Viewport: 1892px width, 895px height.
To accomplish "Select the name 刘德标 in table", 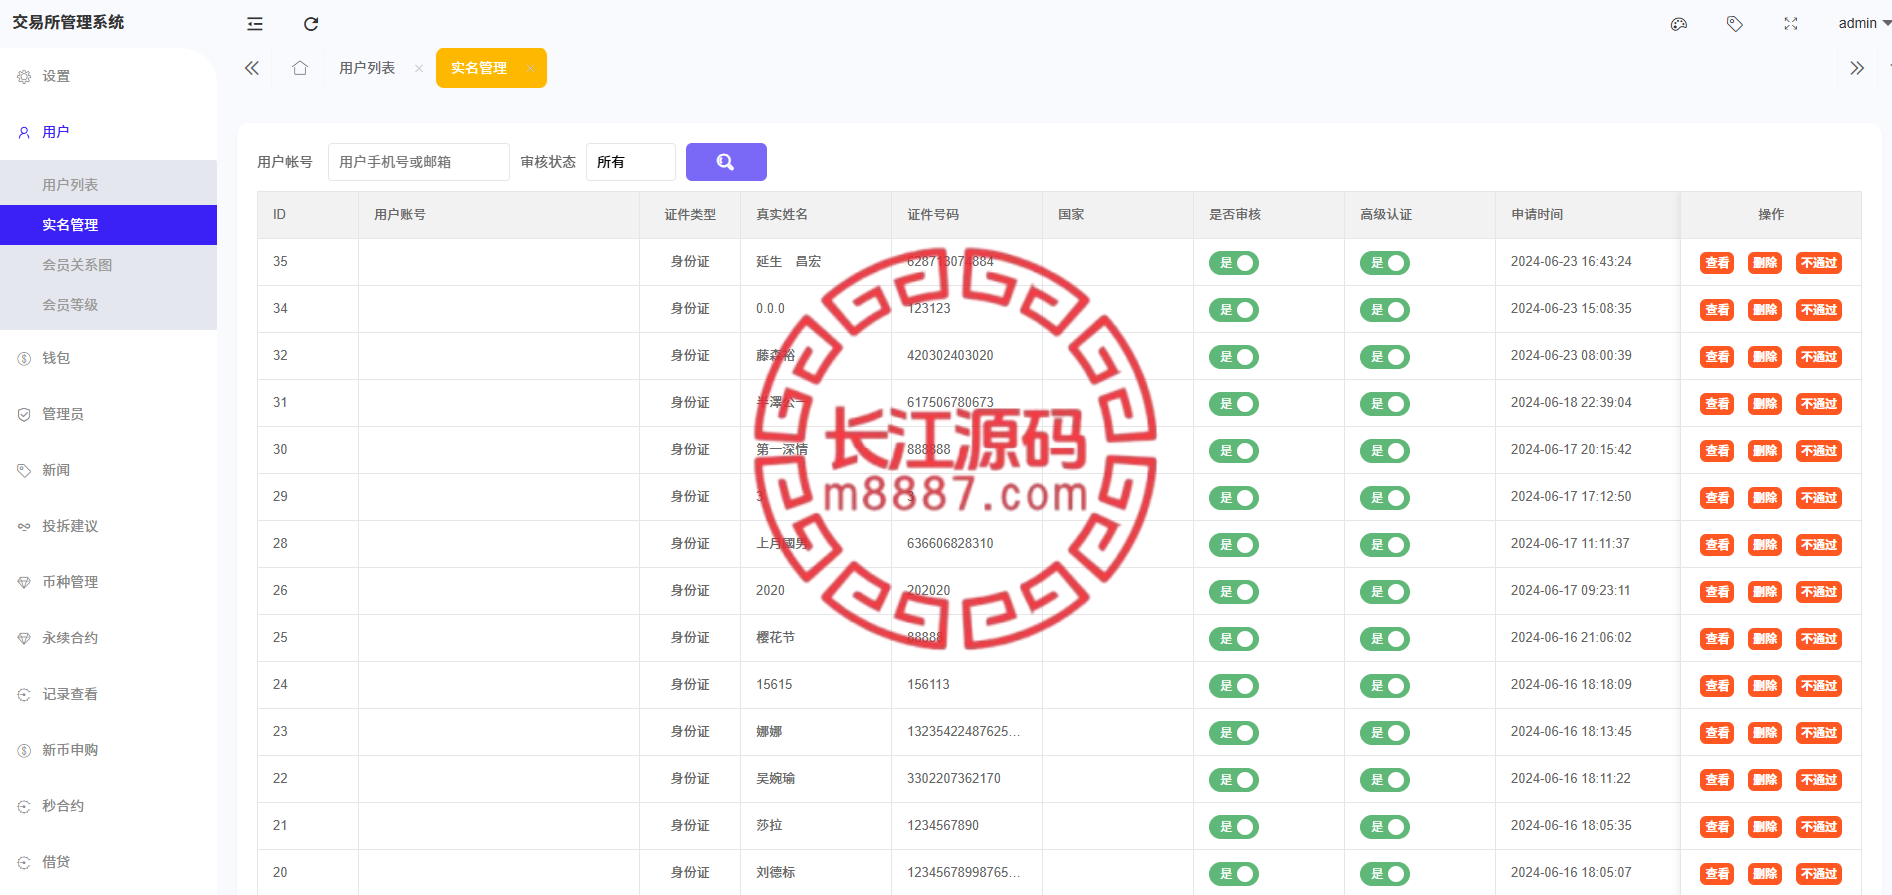I will pyautogui.click(x=776, y=873).
